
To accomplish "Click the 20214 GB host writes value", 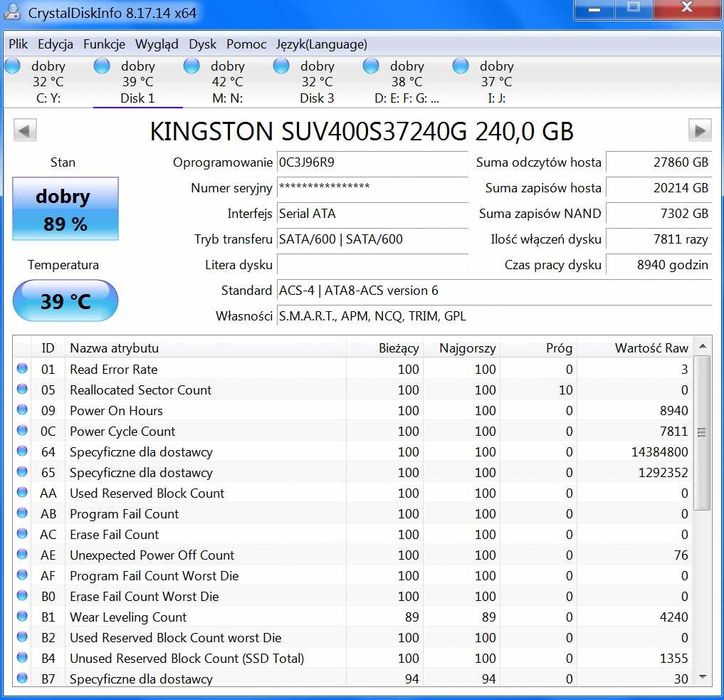I will tap(659, 188).
